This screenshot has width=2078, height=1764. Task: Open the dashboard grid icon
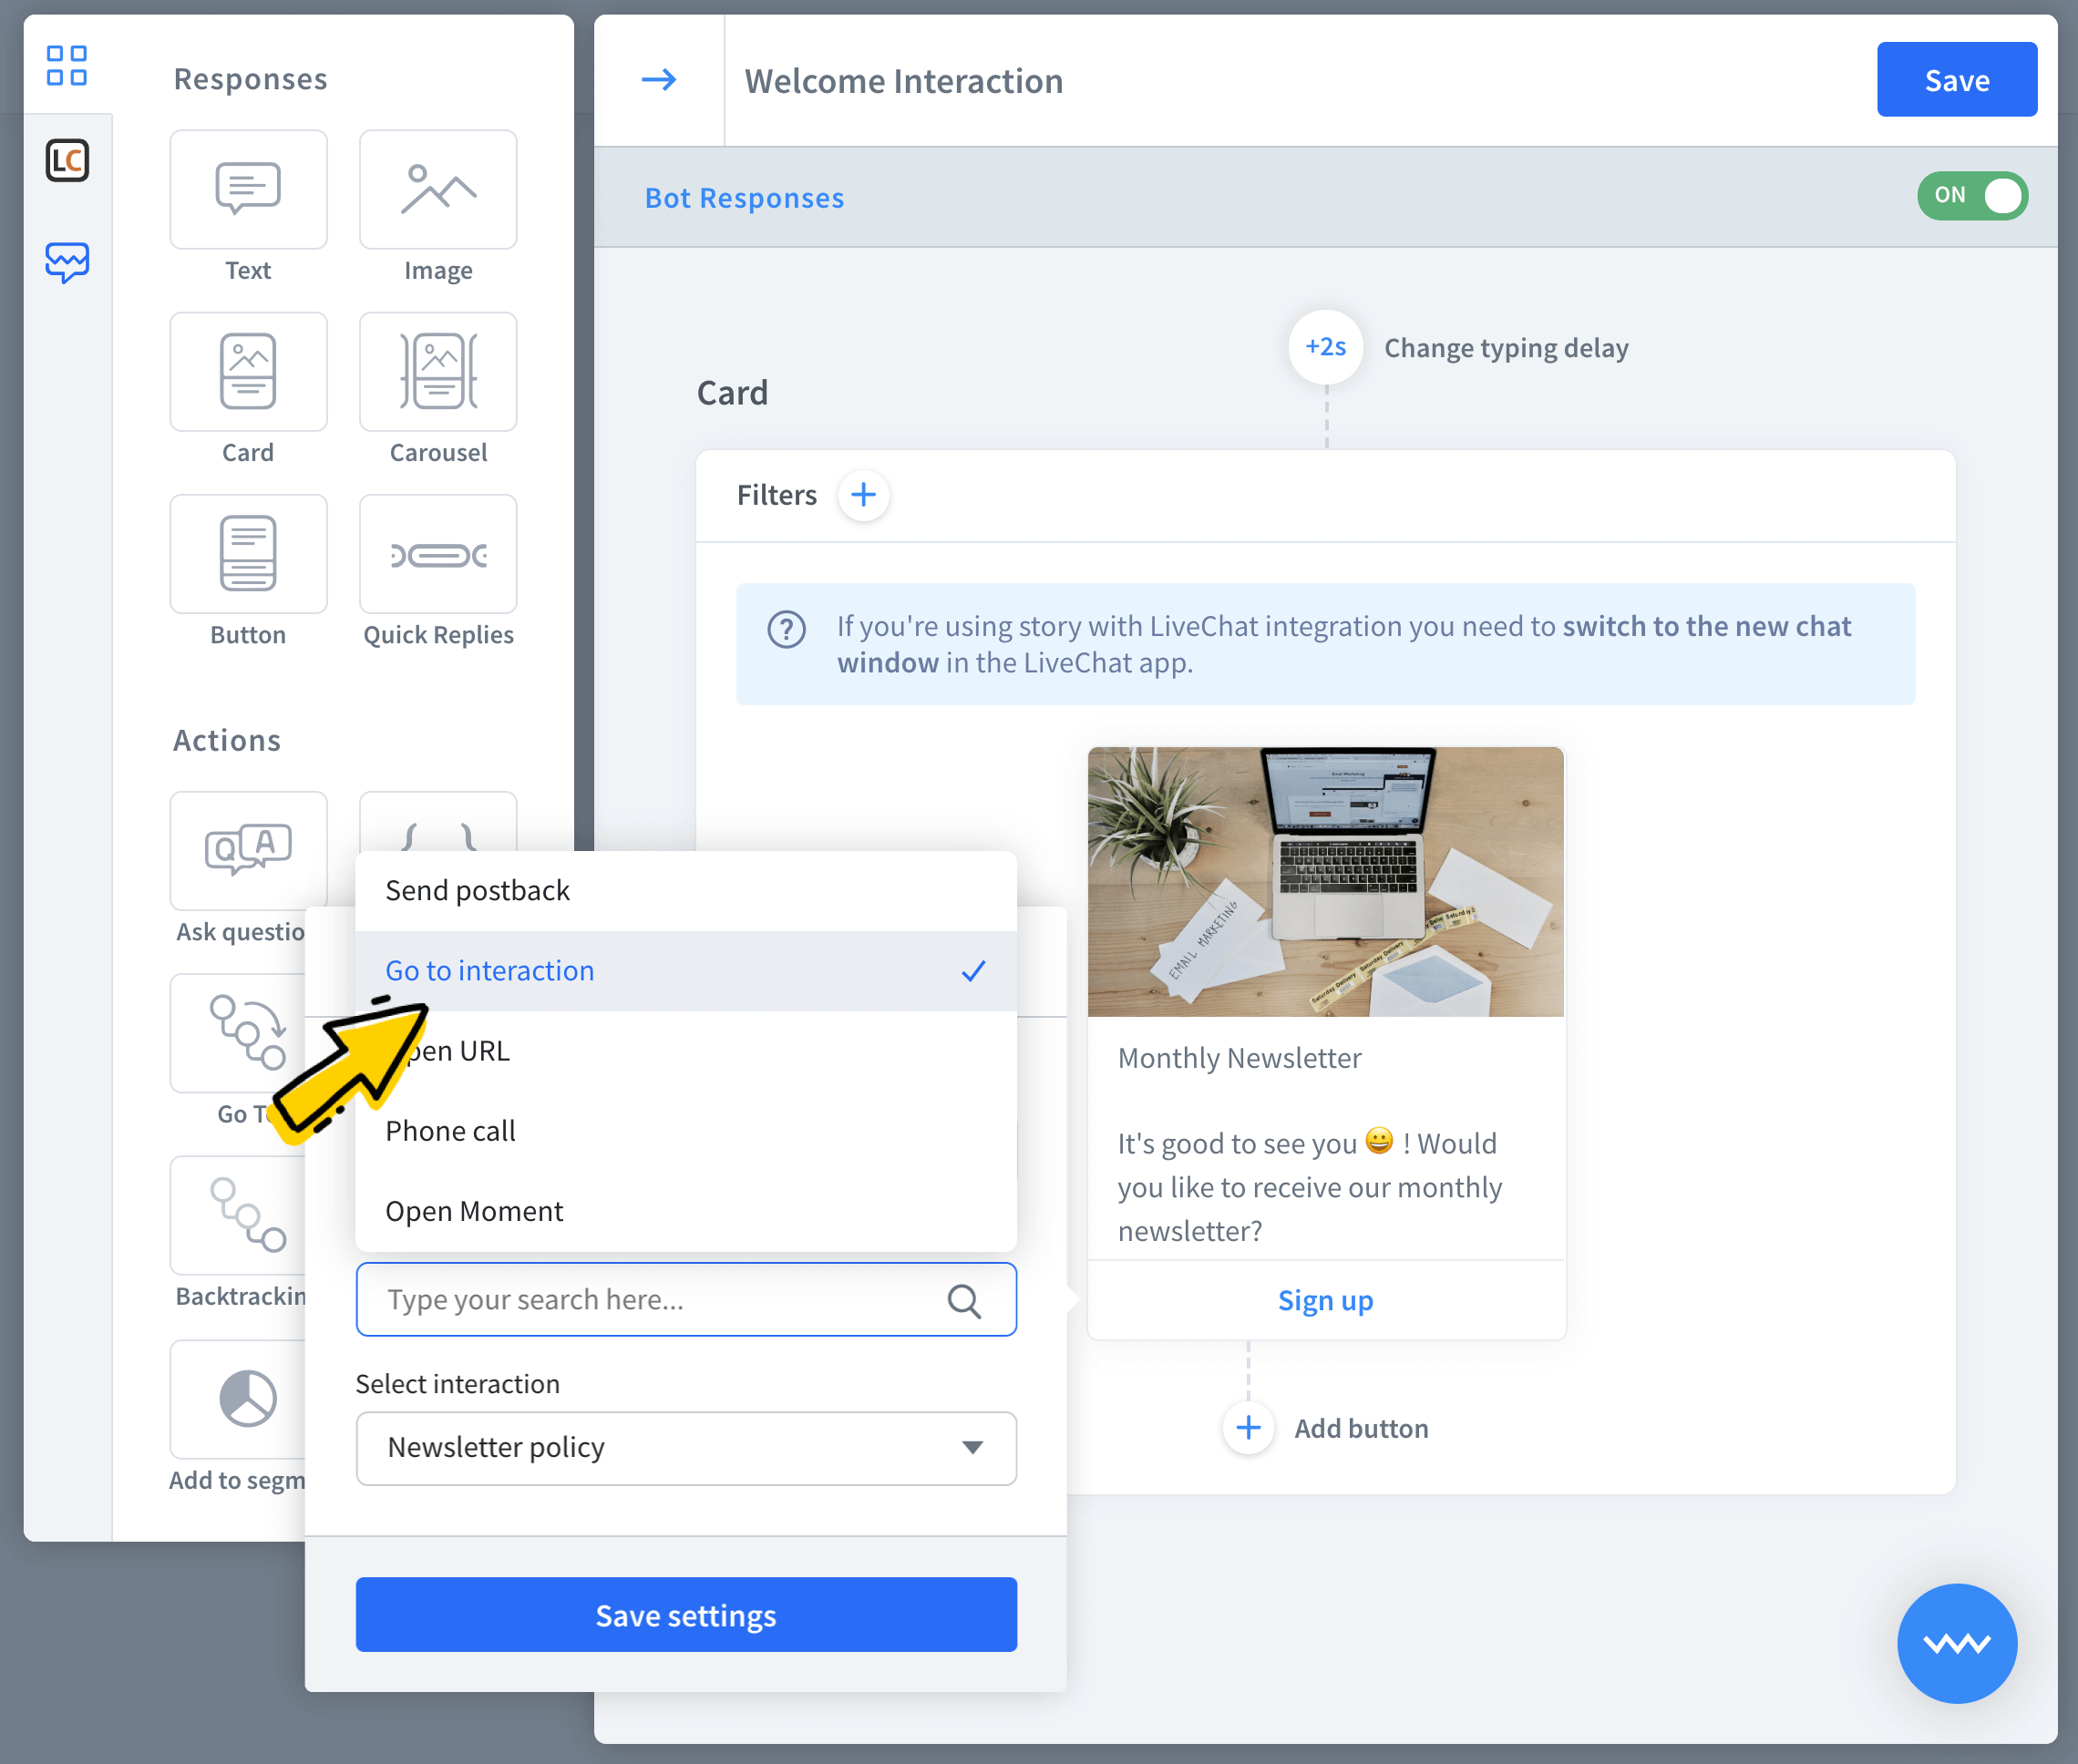(67, 66)
